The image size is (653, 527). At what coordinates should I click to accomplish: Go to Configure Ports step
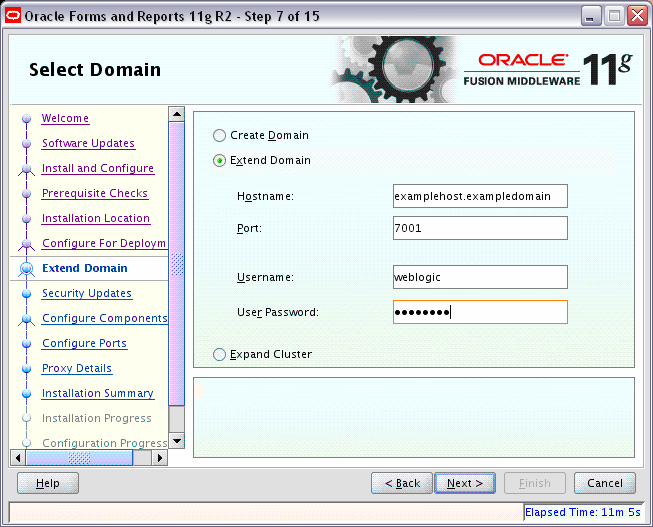pos(85,343)
